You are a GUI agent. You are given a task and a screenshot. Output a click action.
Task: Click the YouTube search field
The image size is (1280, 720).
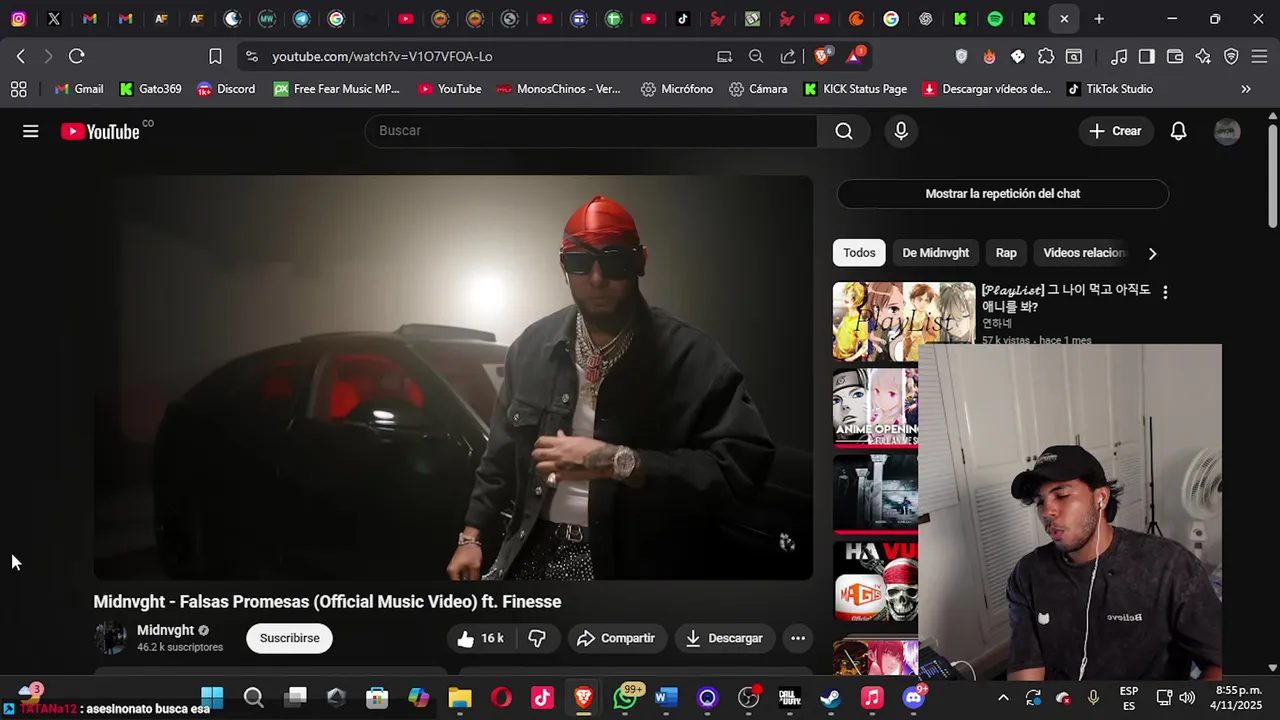[591, 131]
